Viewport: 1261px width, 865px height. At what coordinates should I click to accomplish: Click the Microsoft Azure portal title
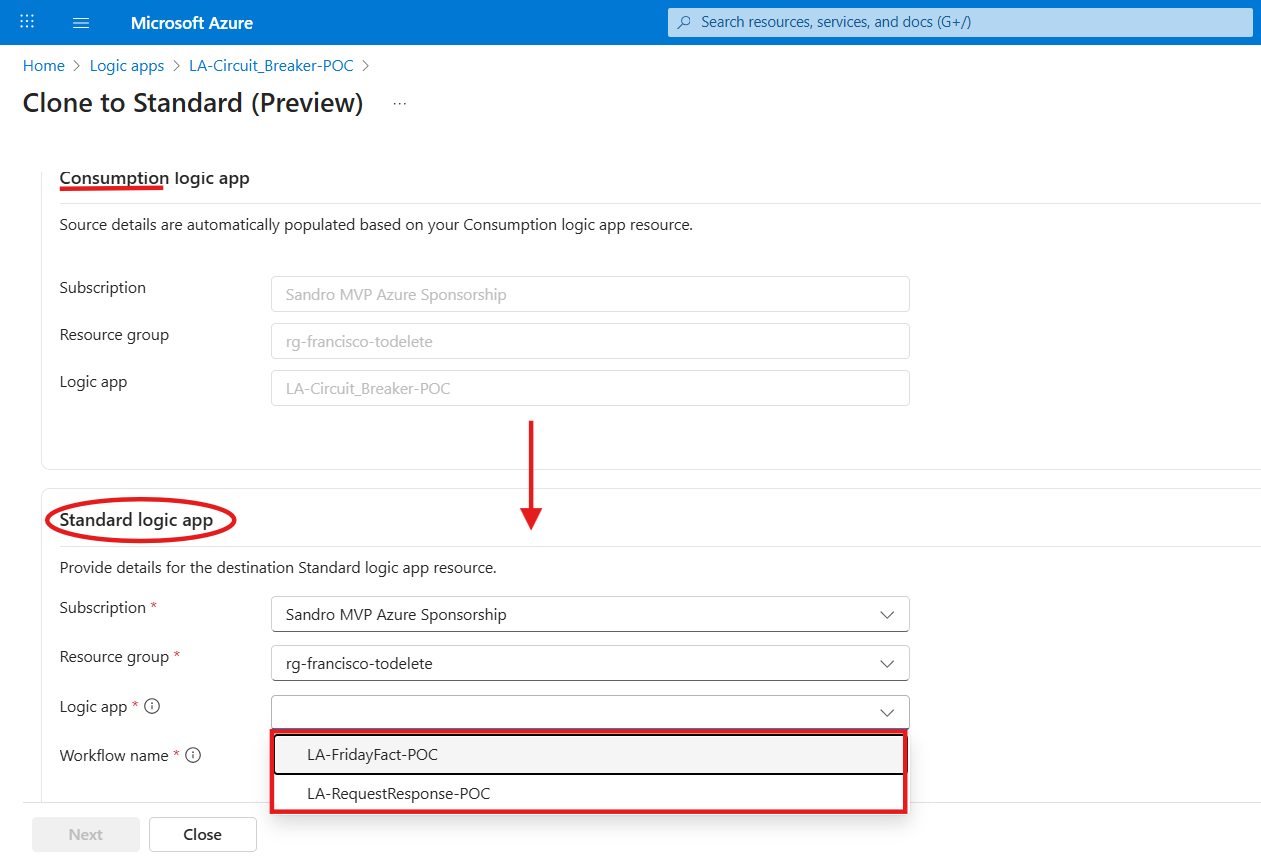pos(192,22)
